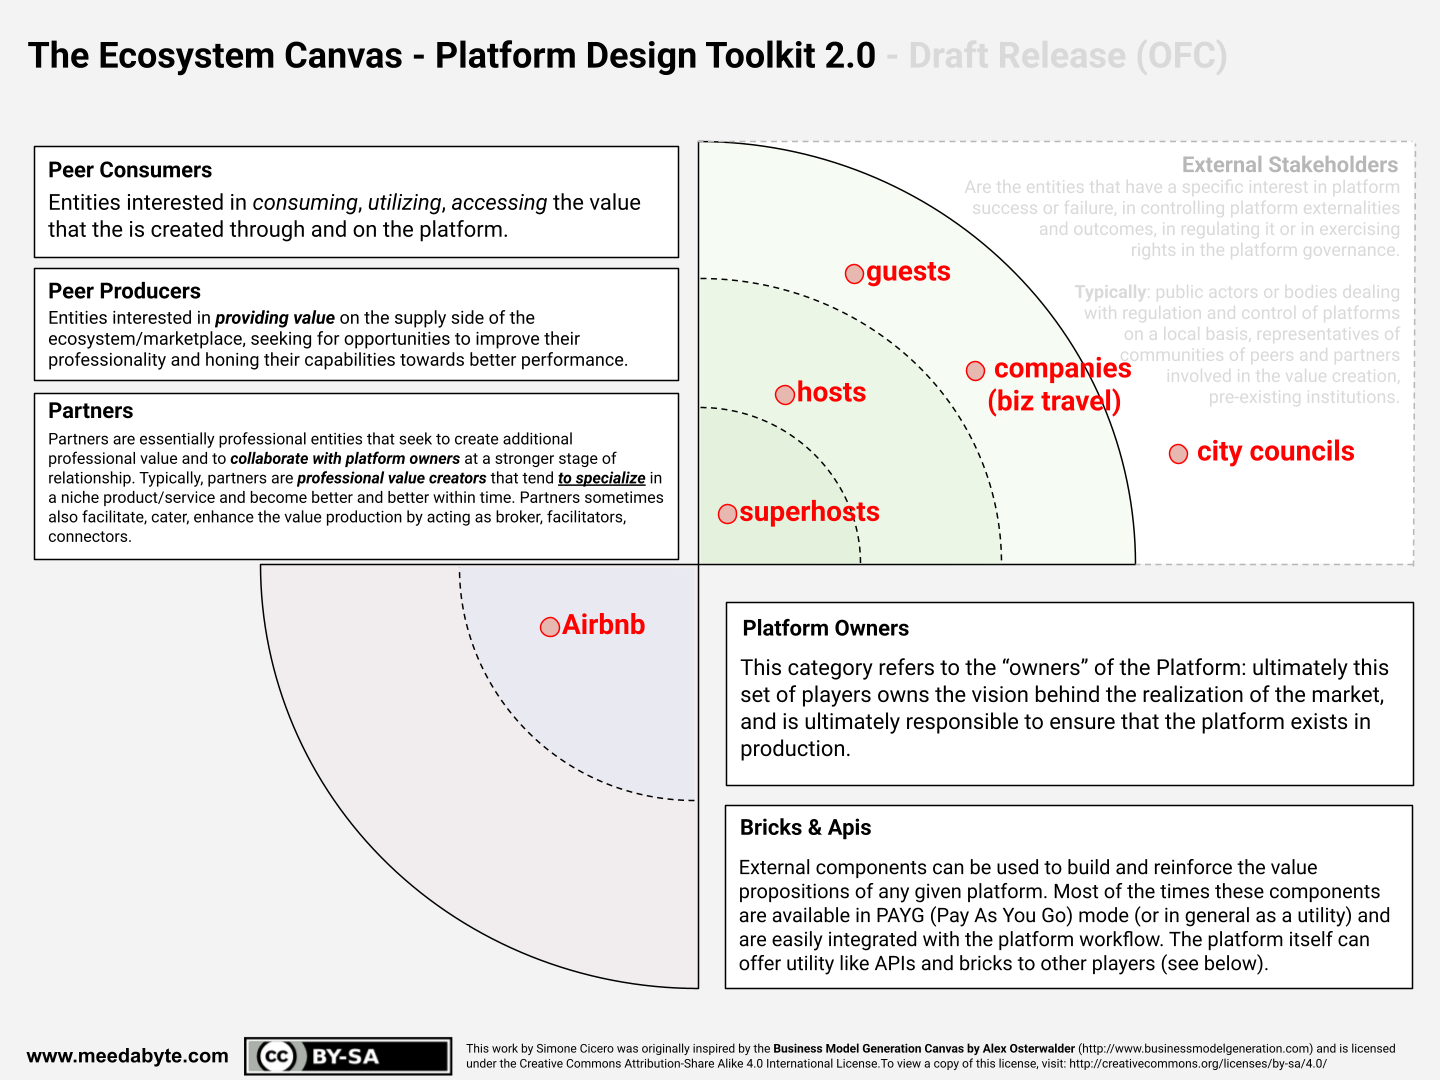The image size is (1440, 1080).
Task: Click the Draft Release (OFC) text
Action: (x=1068, y=56)
